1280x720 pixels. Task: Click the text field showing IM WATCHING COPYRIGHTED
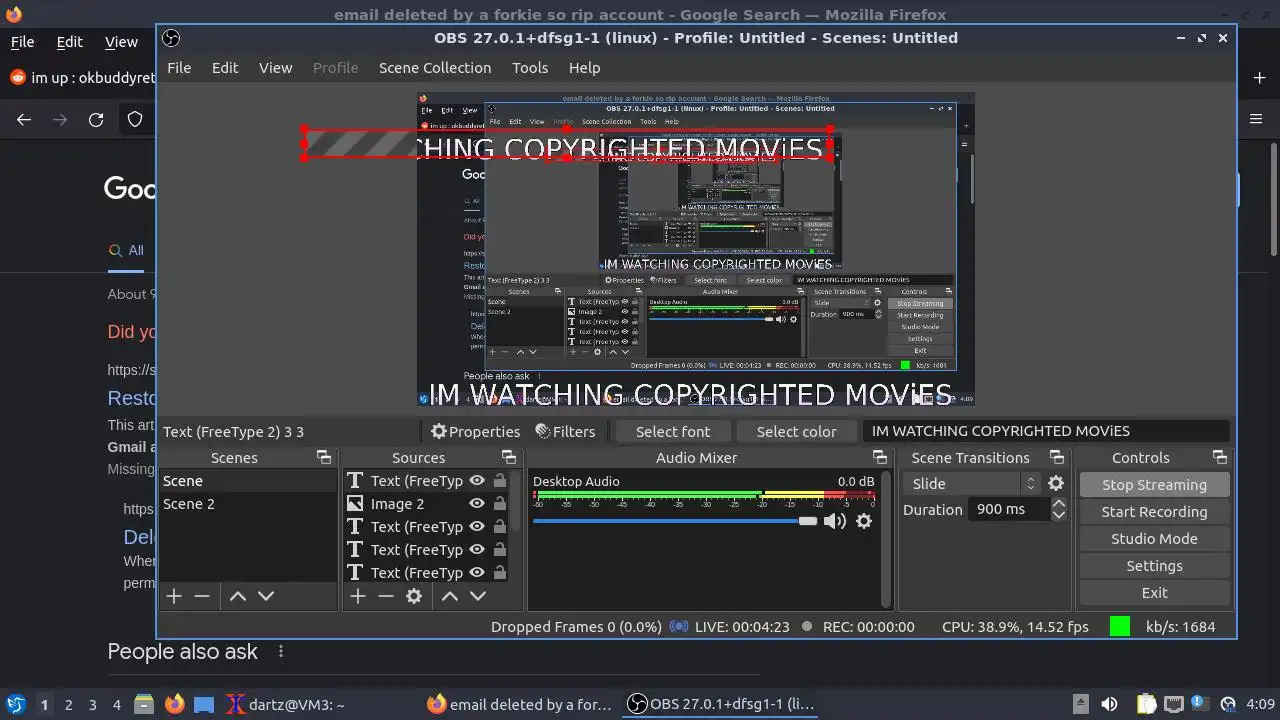tap(1046, 431)
